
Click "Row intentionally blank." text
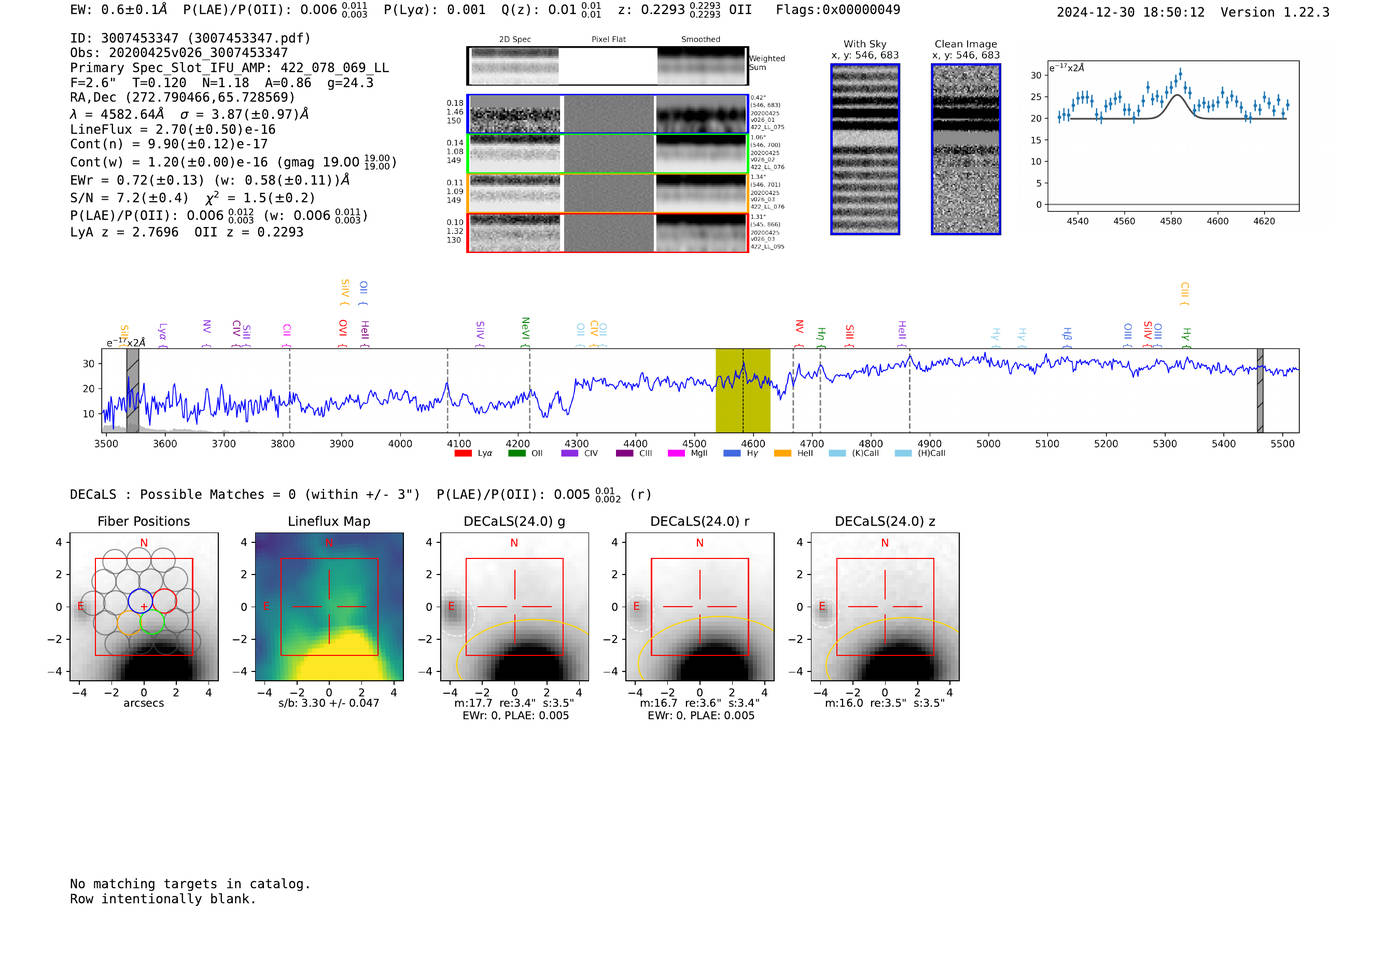click(x=163, y=899)
